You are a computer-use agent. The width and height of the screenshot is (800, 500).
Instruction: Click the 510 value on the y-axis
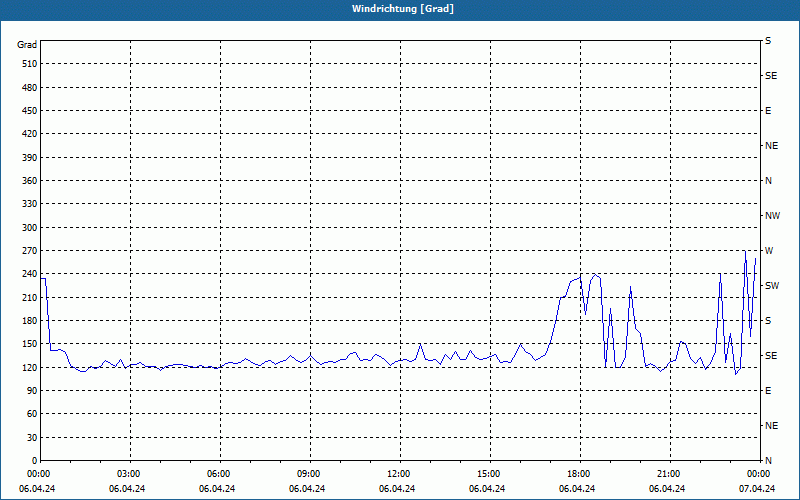[x=29, y=64]
